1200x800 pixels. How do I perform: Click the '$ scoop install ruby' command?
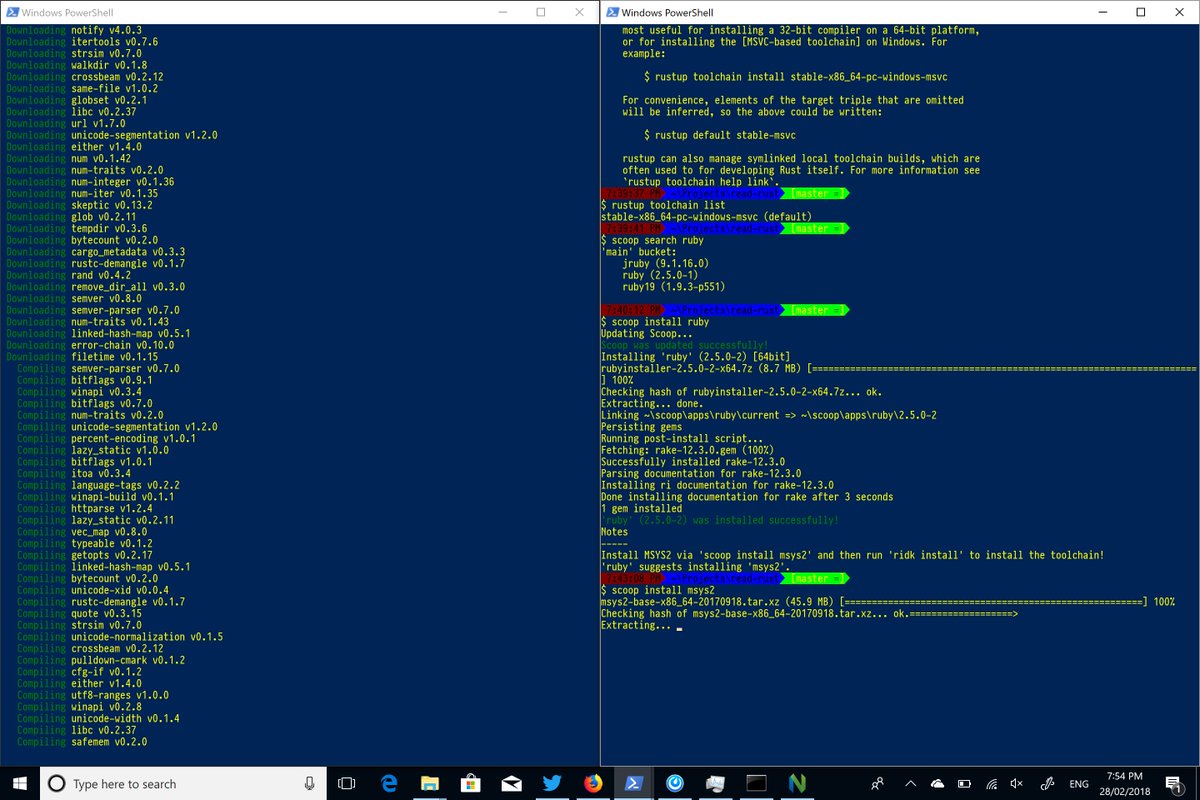pos(654,322)
